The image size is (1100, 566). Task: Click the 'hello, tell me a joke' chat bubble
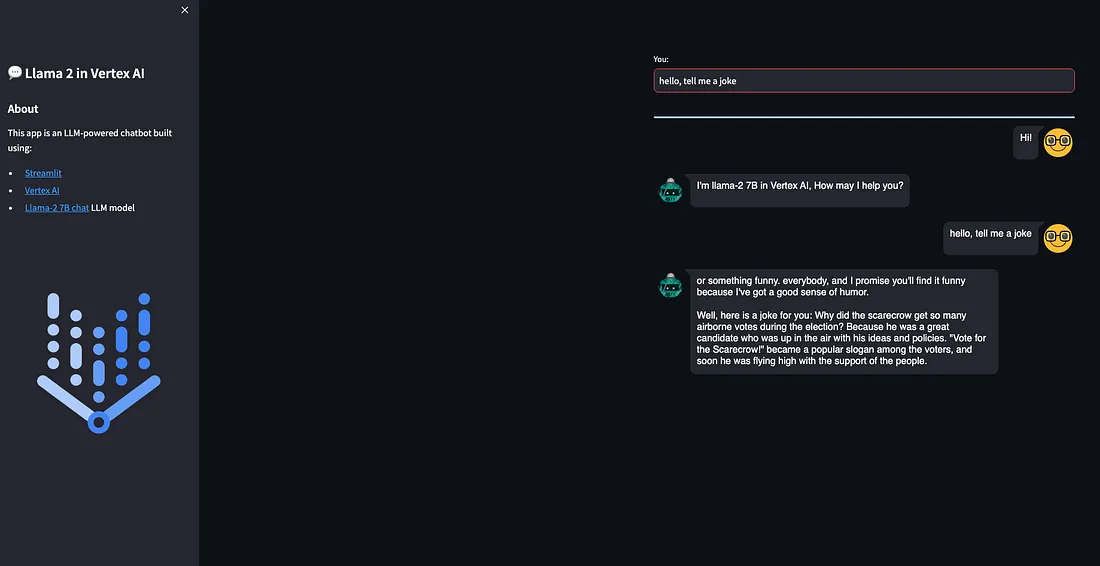(991, 238)
